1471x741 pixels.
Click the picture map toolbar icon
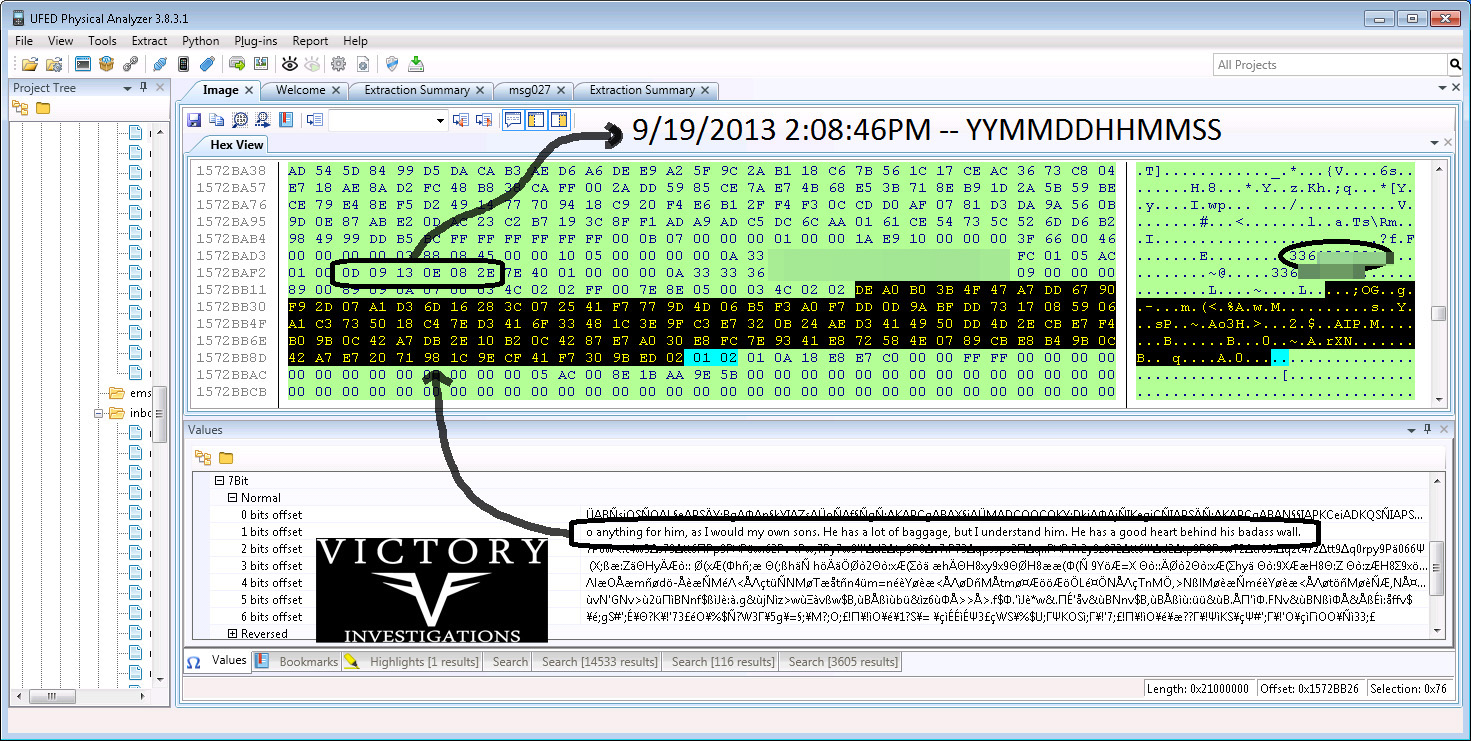[x=260, y=64]
